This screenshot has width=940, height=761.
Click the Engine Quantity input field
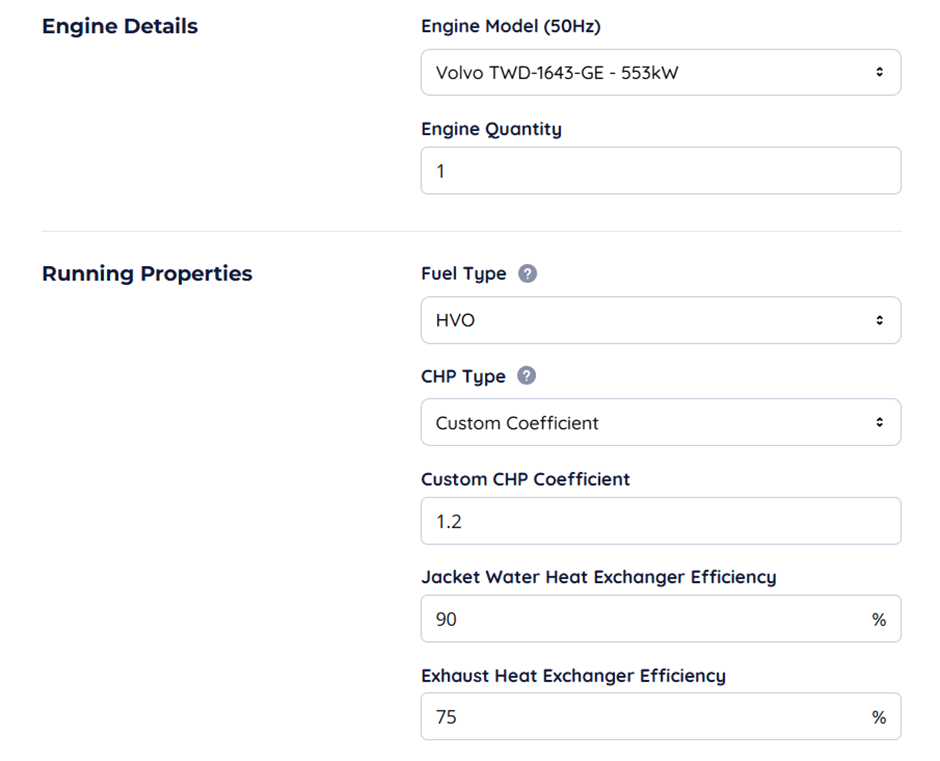(x=660, y=170)
